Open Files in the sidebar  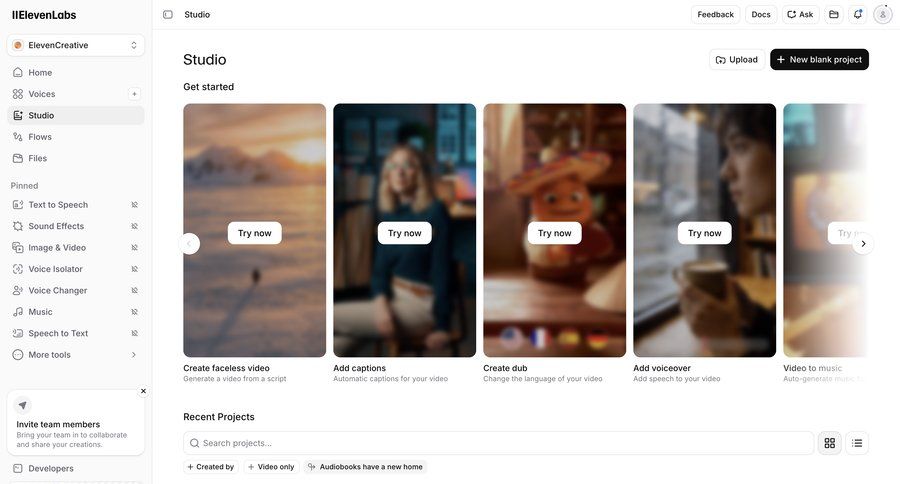[76, 158]
